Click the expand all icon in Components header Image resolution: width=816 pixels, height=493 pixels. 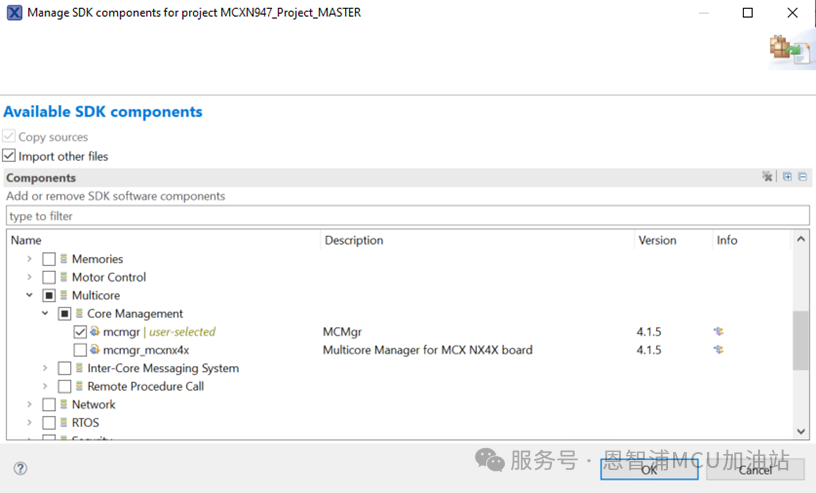click(787, 176)
